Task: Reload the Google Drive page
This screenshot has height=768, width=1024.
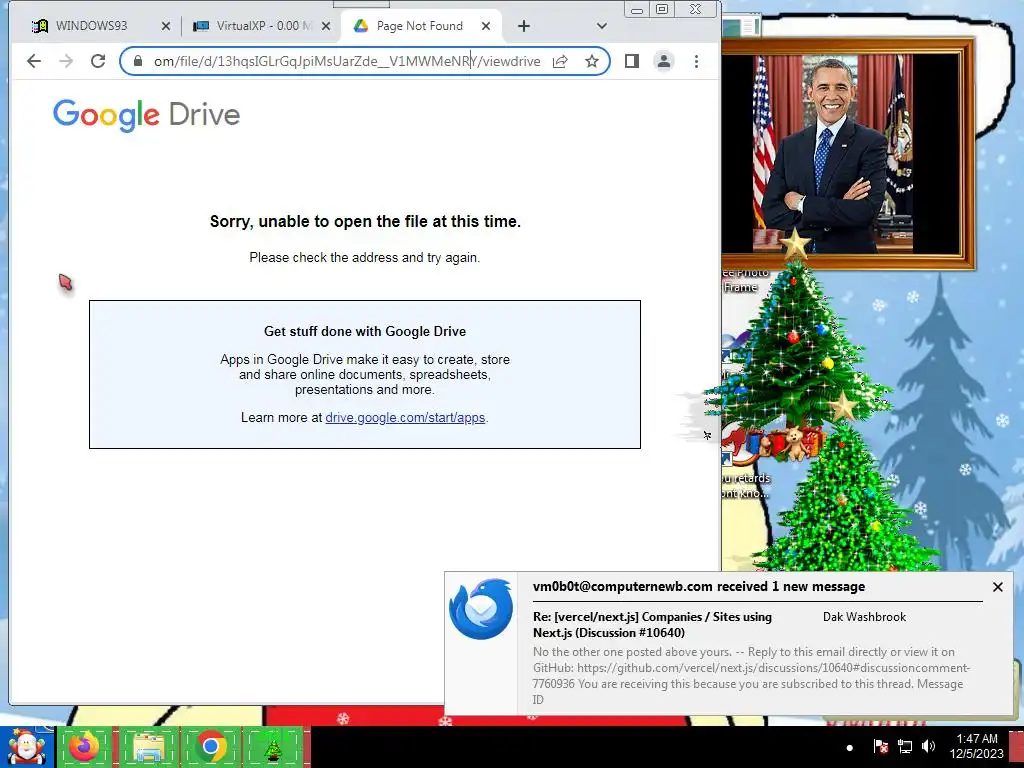Action: tap(98, 61)
